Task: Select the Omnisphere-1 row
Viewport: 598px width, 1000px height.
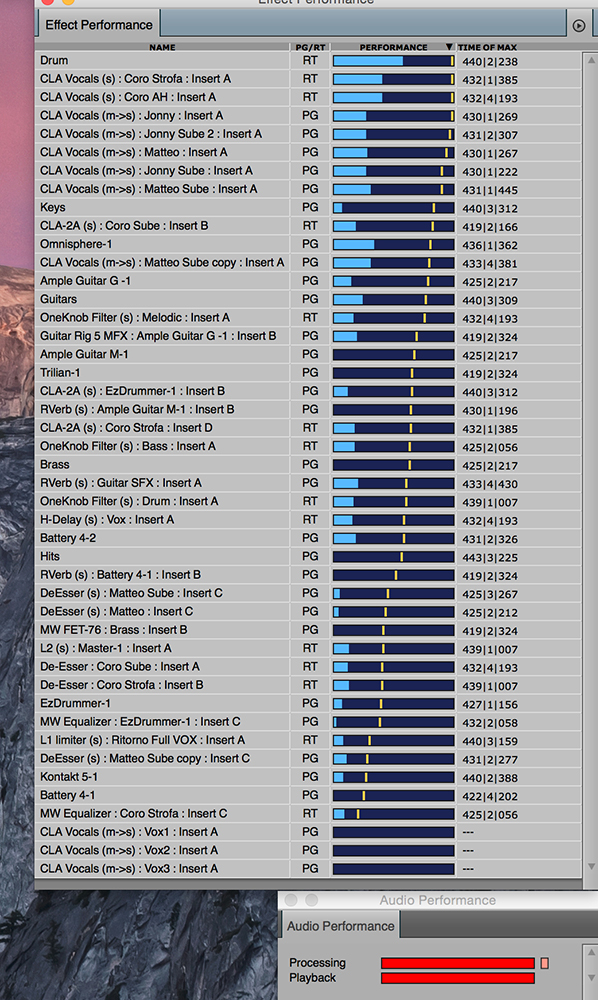Action: [x=76, y=244]
